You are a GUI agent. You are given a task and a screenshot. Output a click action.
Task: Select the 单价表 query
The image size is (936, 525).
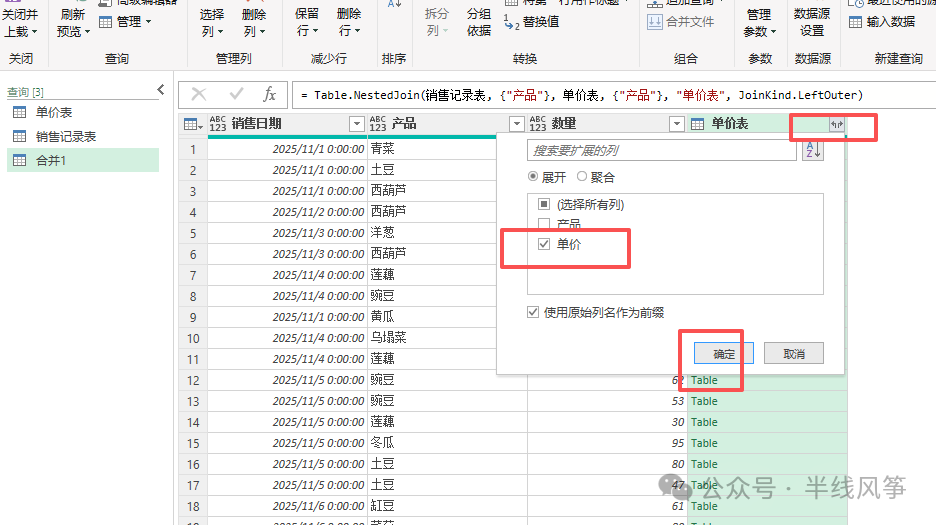[82, 112]
